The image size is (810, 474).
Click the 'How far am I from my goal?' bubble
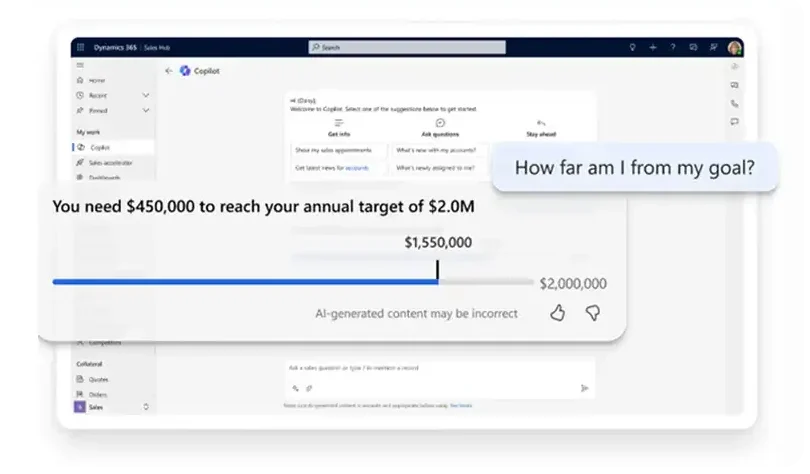(x=635, y=167)
